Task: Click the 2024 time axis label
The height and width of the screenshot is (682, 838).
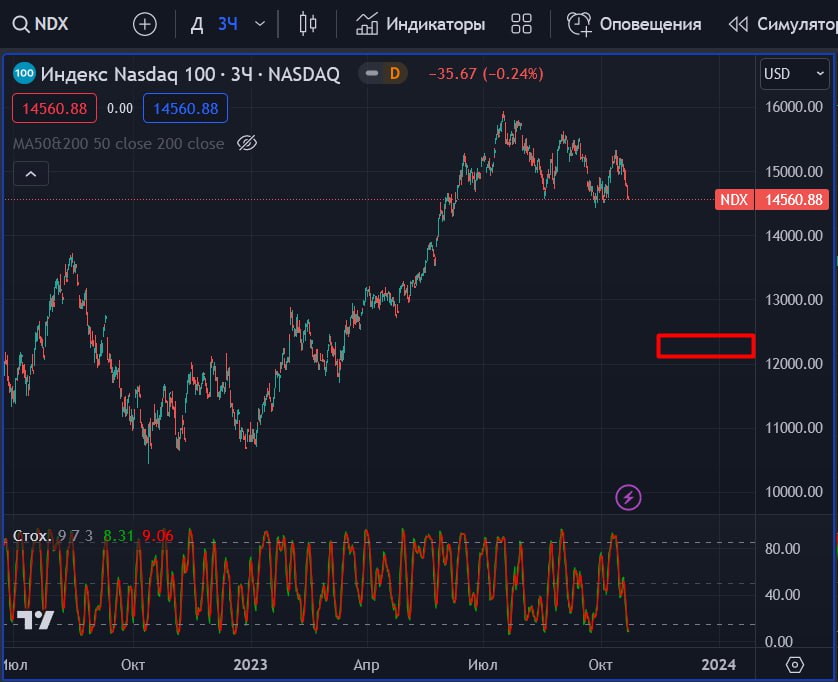Action: [x=718, y=665]
